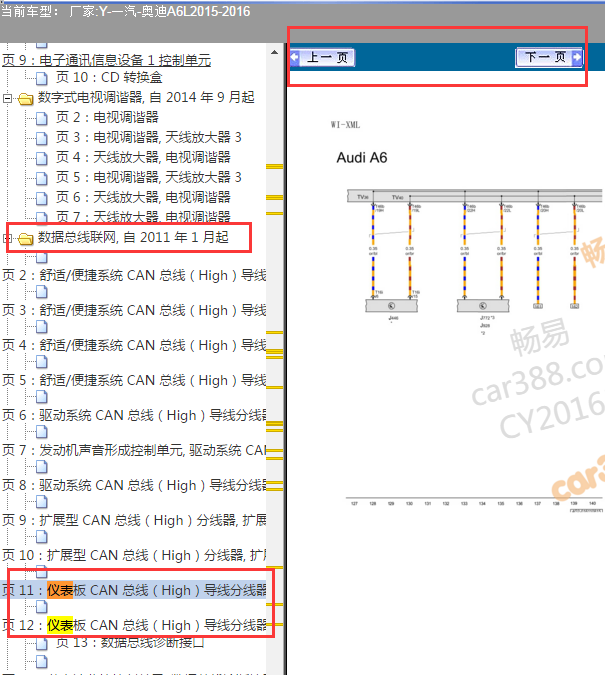Screen dimensions: 605x675
Task: Go to previous page with 上一页 button
Action: pos(323,57)
